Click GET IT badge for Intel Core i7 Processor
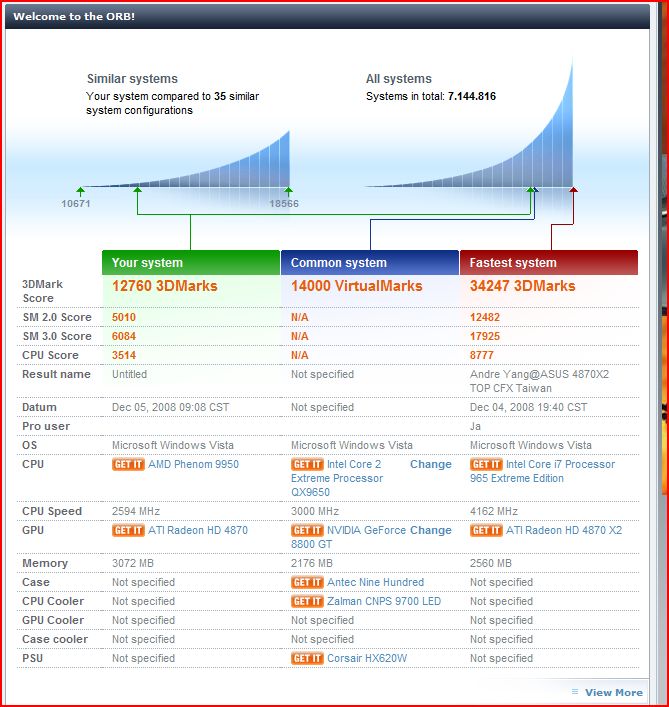Image resolution: width=669 pixels, height=707 pixels. (486, 464)
